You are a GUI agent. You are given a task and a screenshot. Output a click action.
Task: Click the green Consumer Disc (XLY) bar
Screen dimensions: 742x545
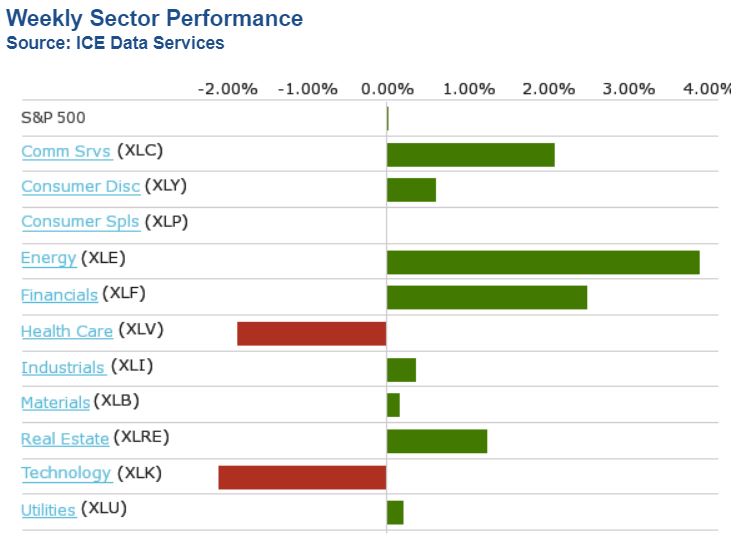point(411,190)
